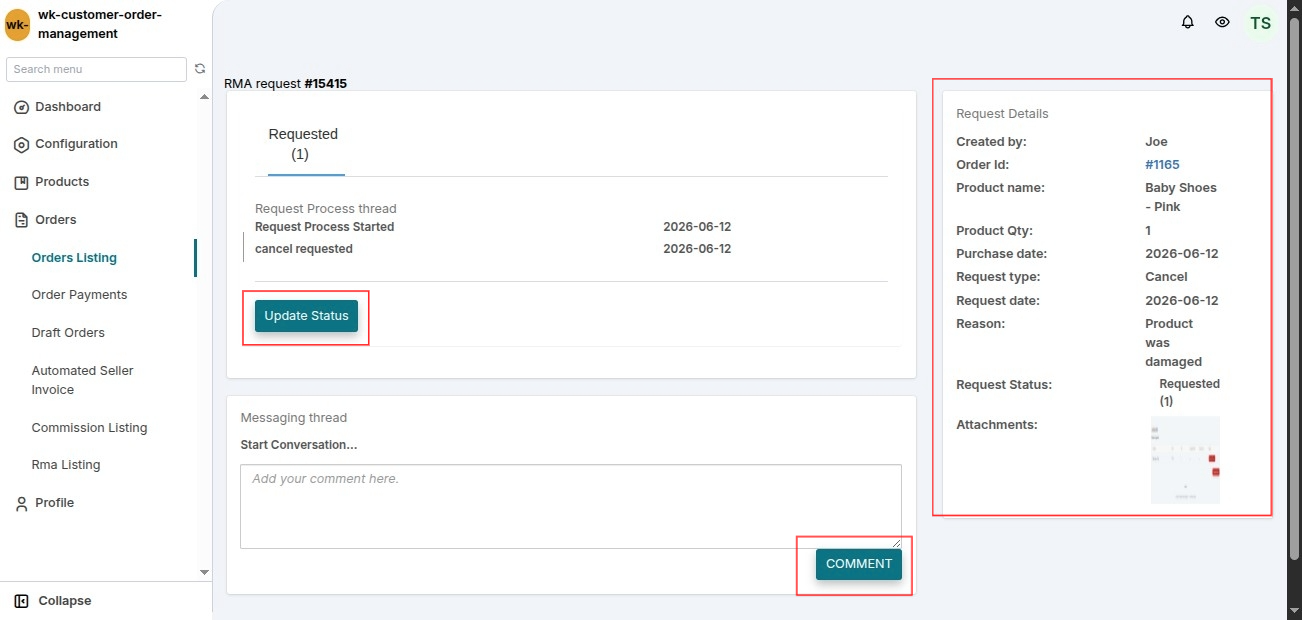Click the sidebar scroll down arrow
This screenshot has width=1302, height=620.
click(x=205, y=572)
